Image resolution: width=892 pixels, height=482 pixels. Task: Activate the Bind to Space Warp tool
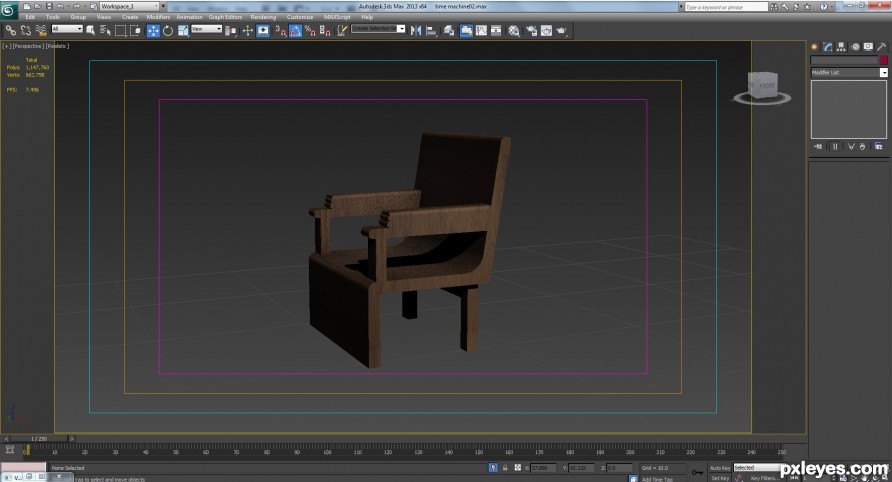(40, 30)
